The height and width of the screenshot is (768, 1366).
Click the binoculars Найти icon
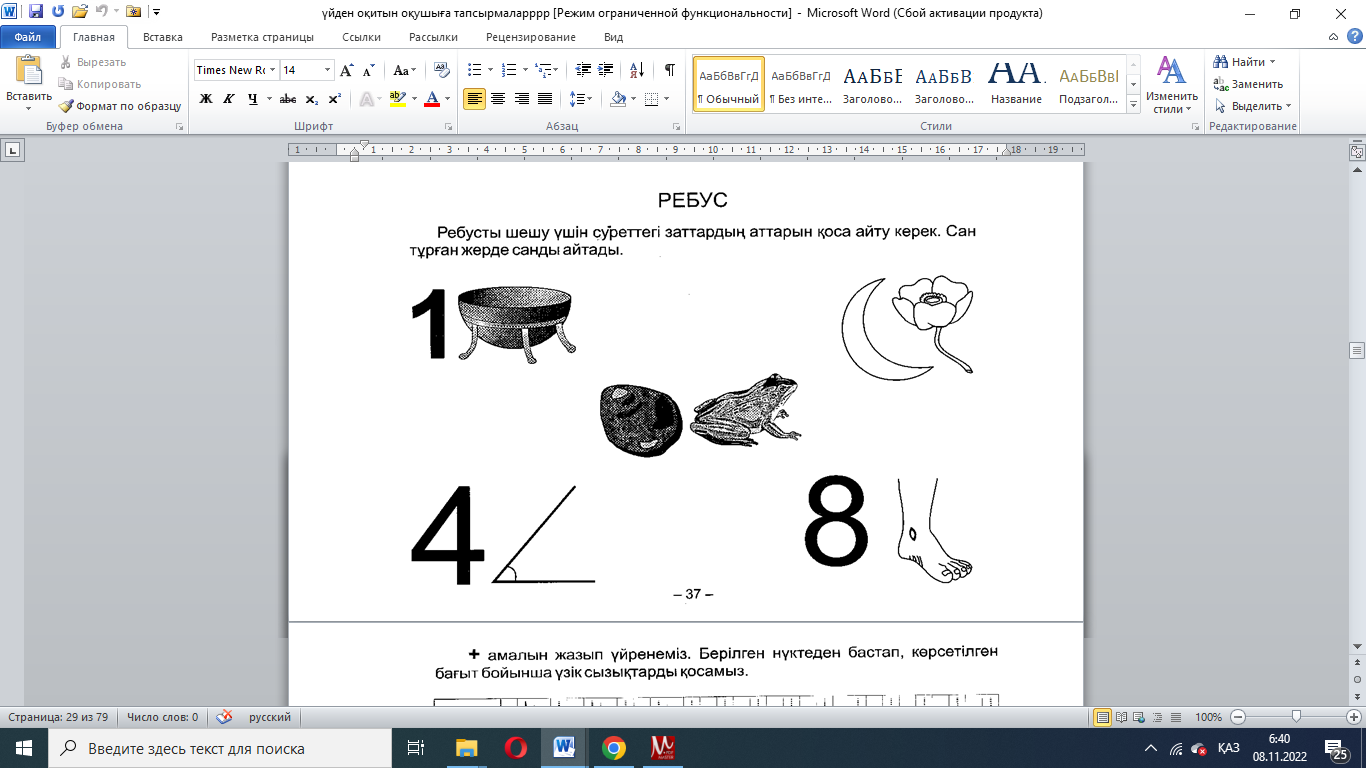1220,62
